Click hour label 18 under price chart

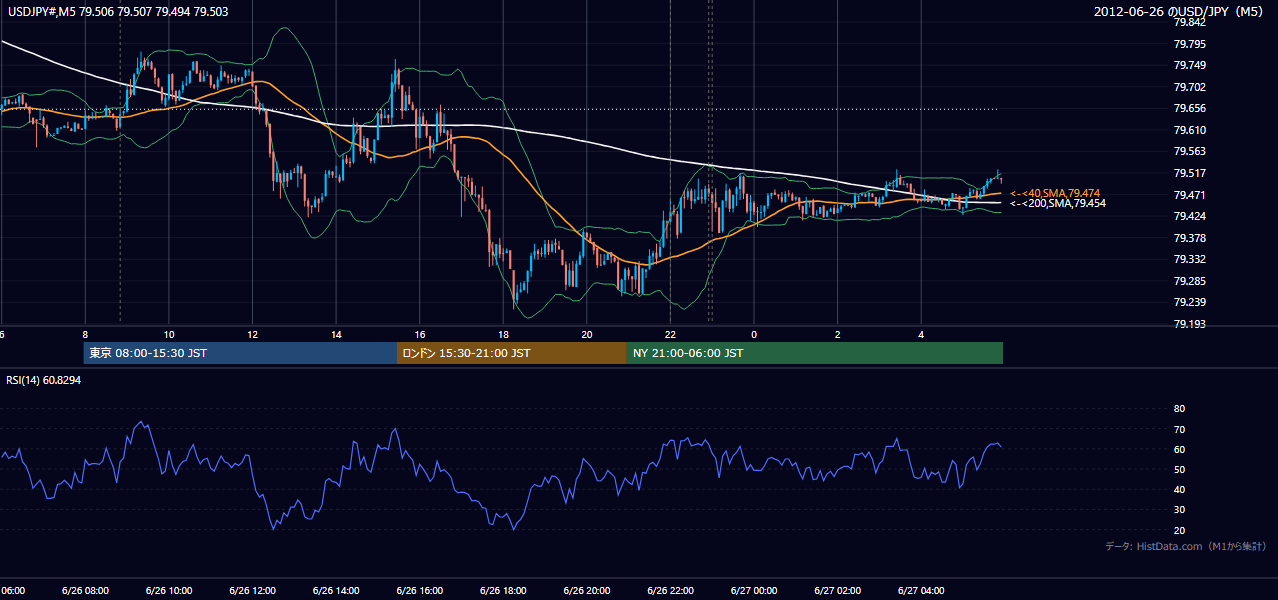(x=503, y=334)
